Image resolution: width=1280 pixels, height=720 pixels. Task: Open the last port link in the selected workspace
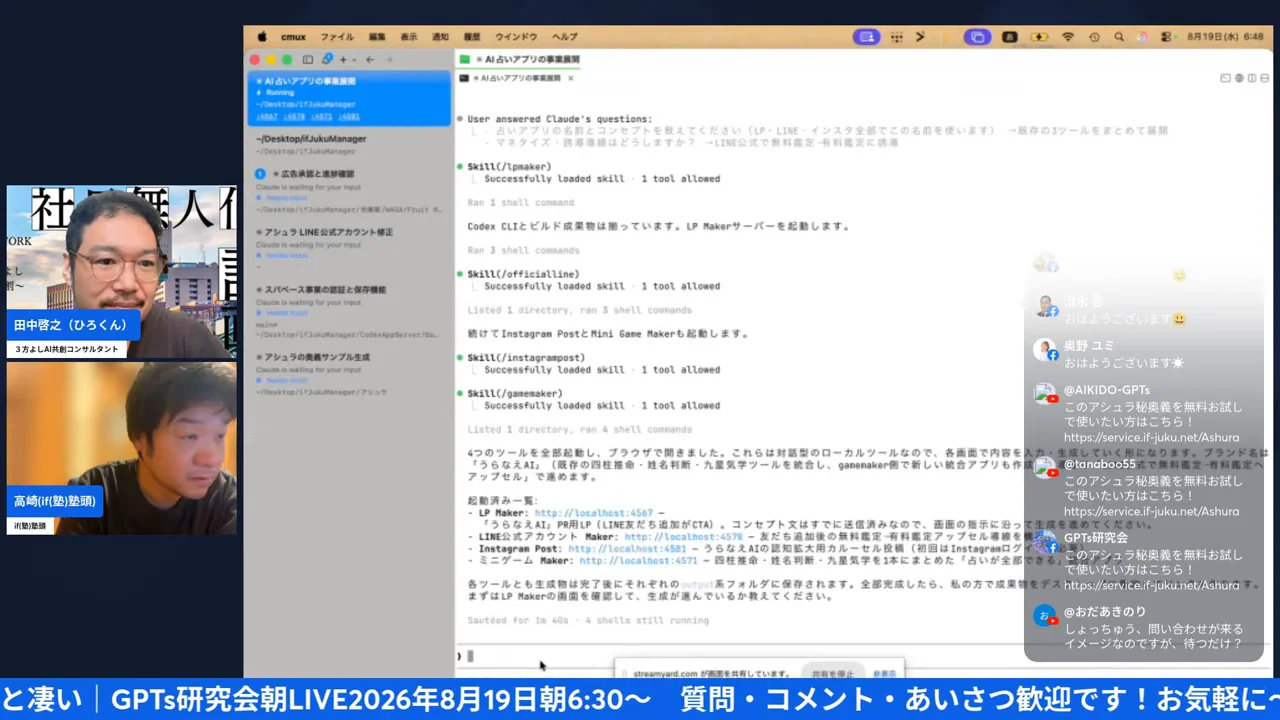[348, 117]
